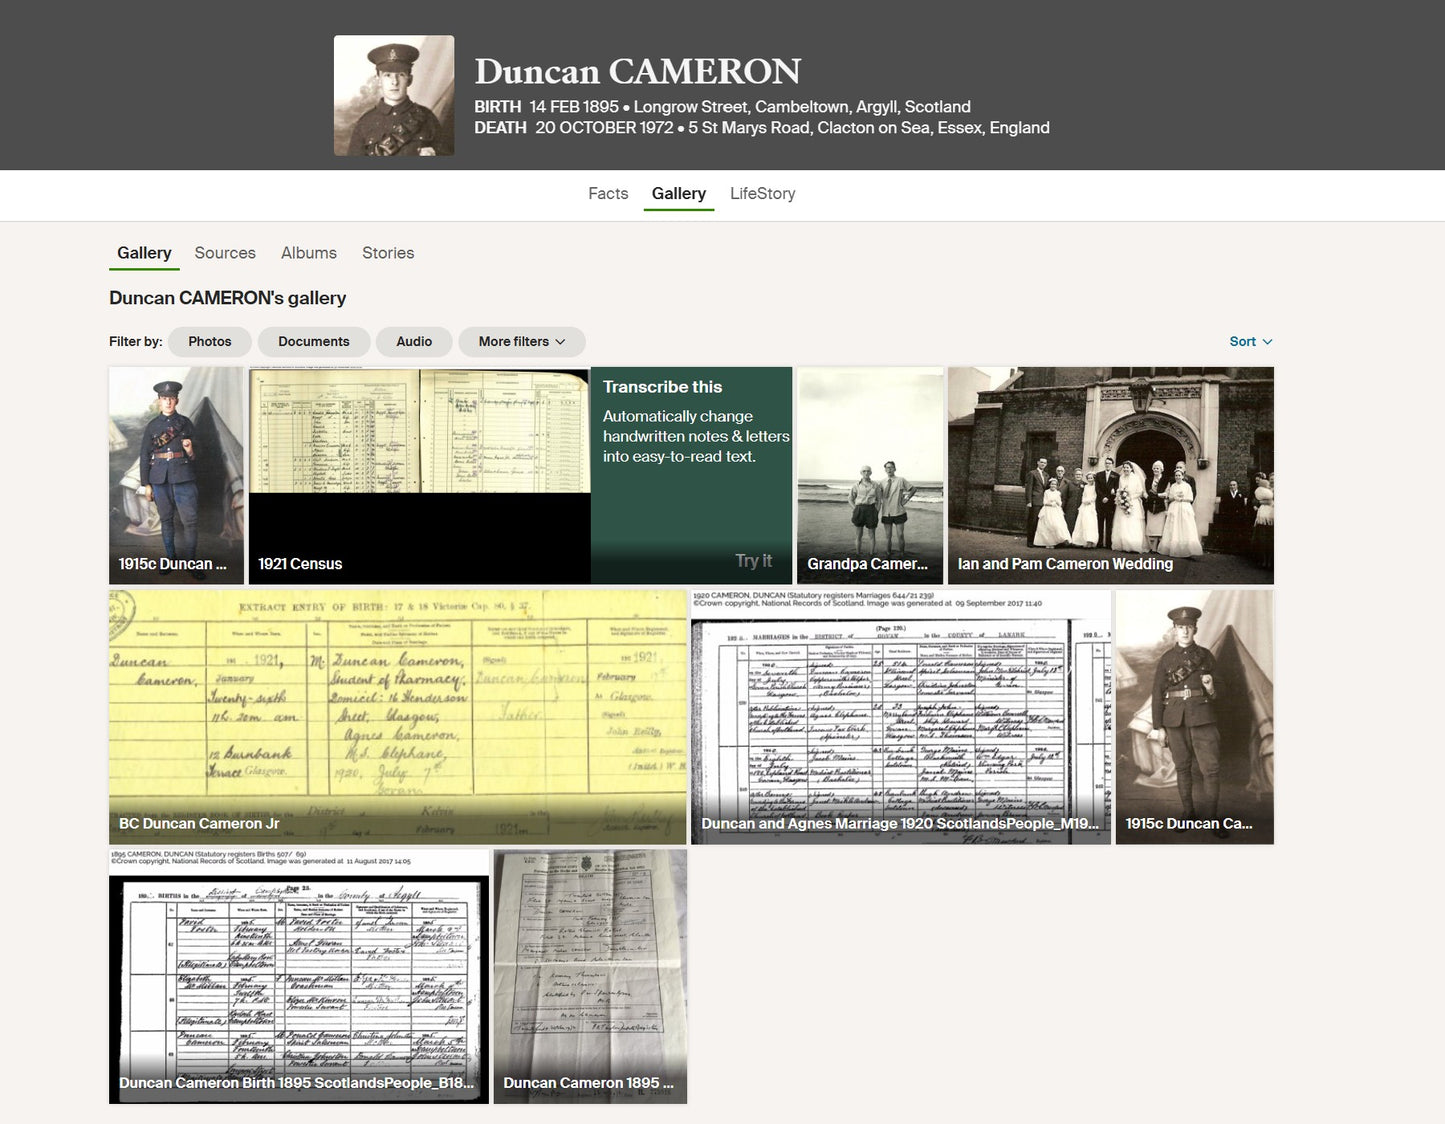Open the Sort dropdown menu
1445x1124 pixels.
pos(1251,342)
